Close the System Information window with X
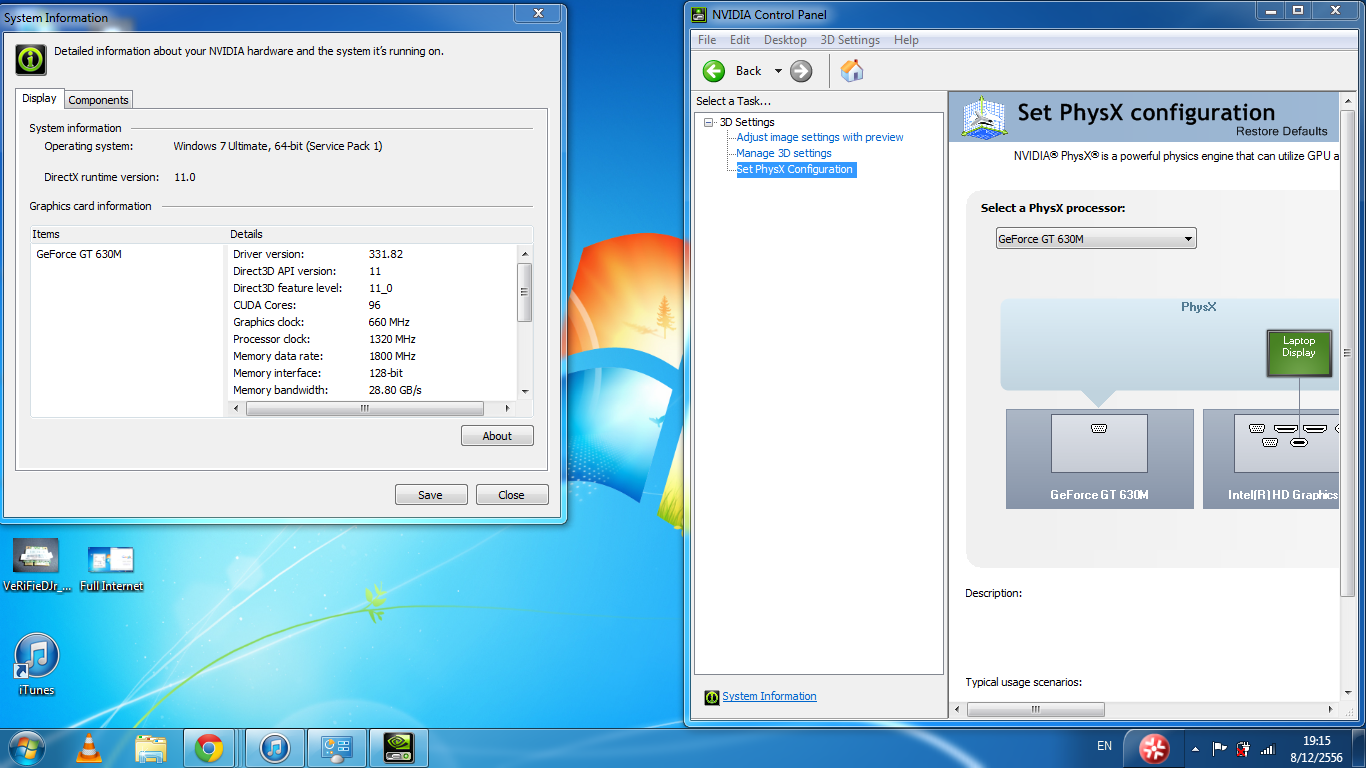This screenshot has height=768, width=1366. [x=538, y=13]
